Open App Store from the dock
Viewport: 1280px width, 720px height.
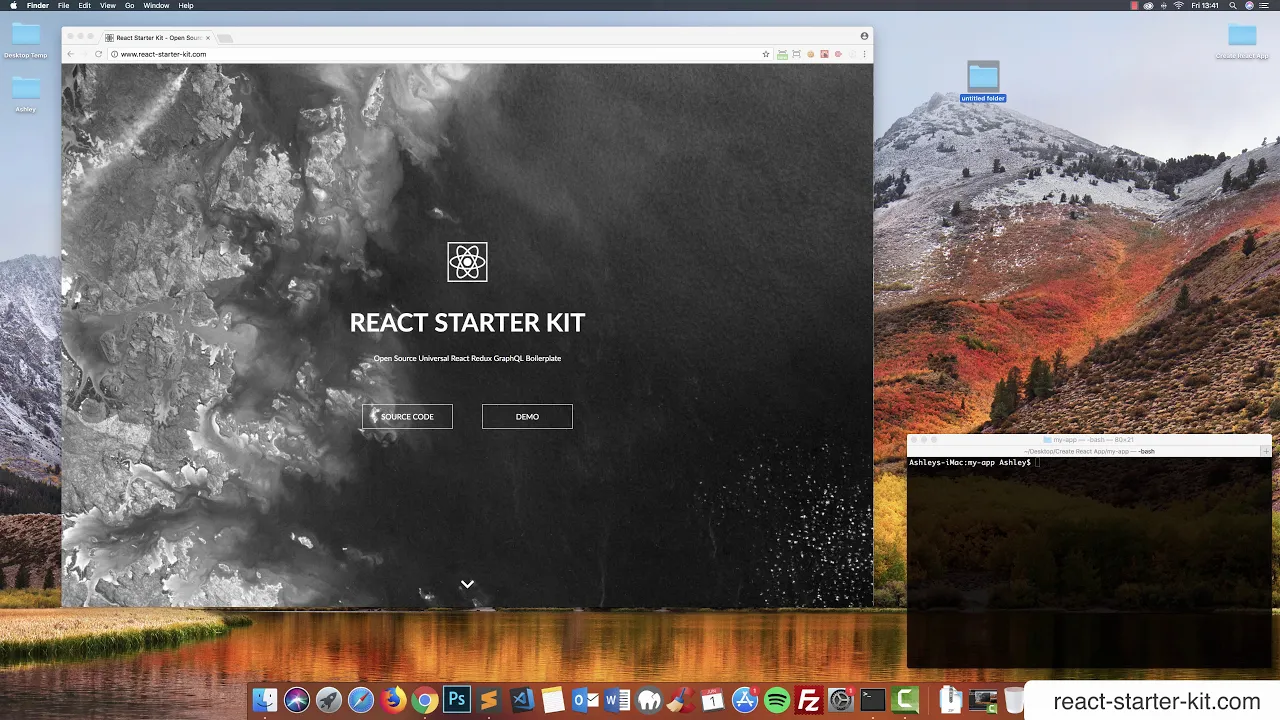745,700
